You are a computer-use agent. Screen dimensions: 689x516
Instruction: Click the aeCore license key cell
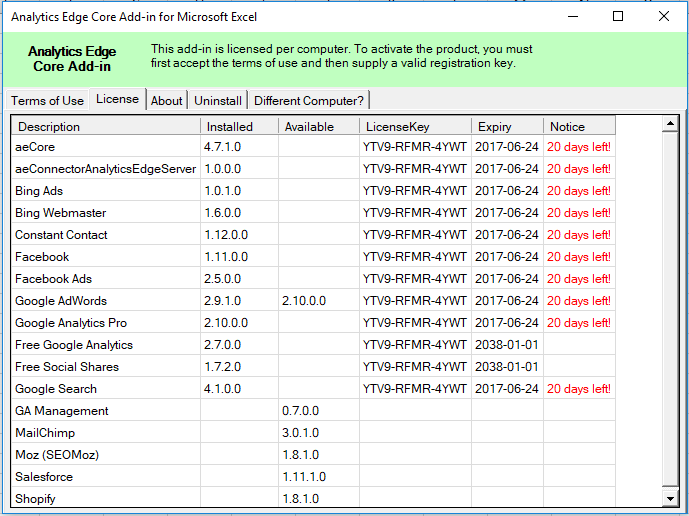[x=416, y=147]
